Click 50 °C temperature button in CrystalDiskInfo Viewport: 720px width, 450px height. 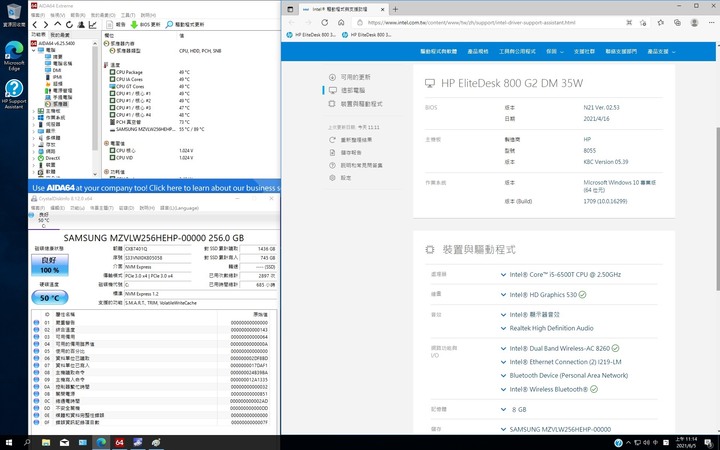pos(50,298)
